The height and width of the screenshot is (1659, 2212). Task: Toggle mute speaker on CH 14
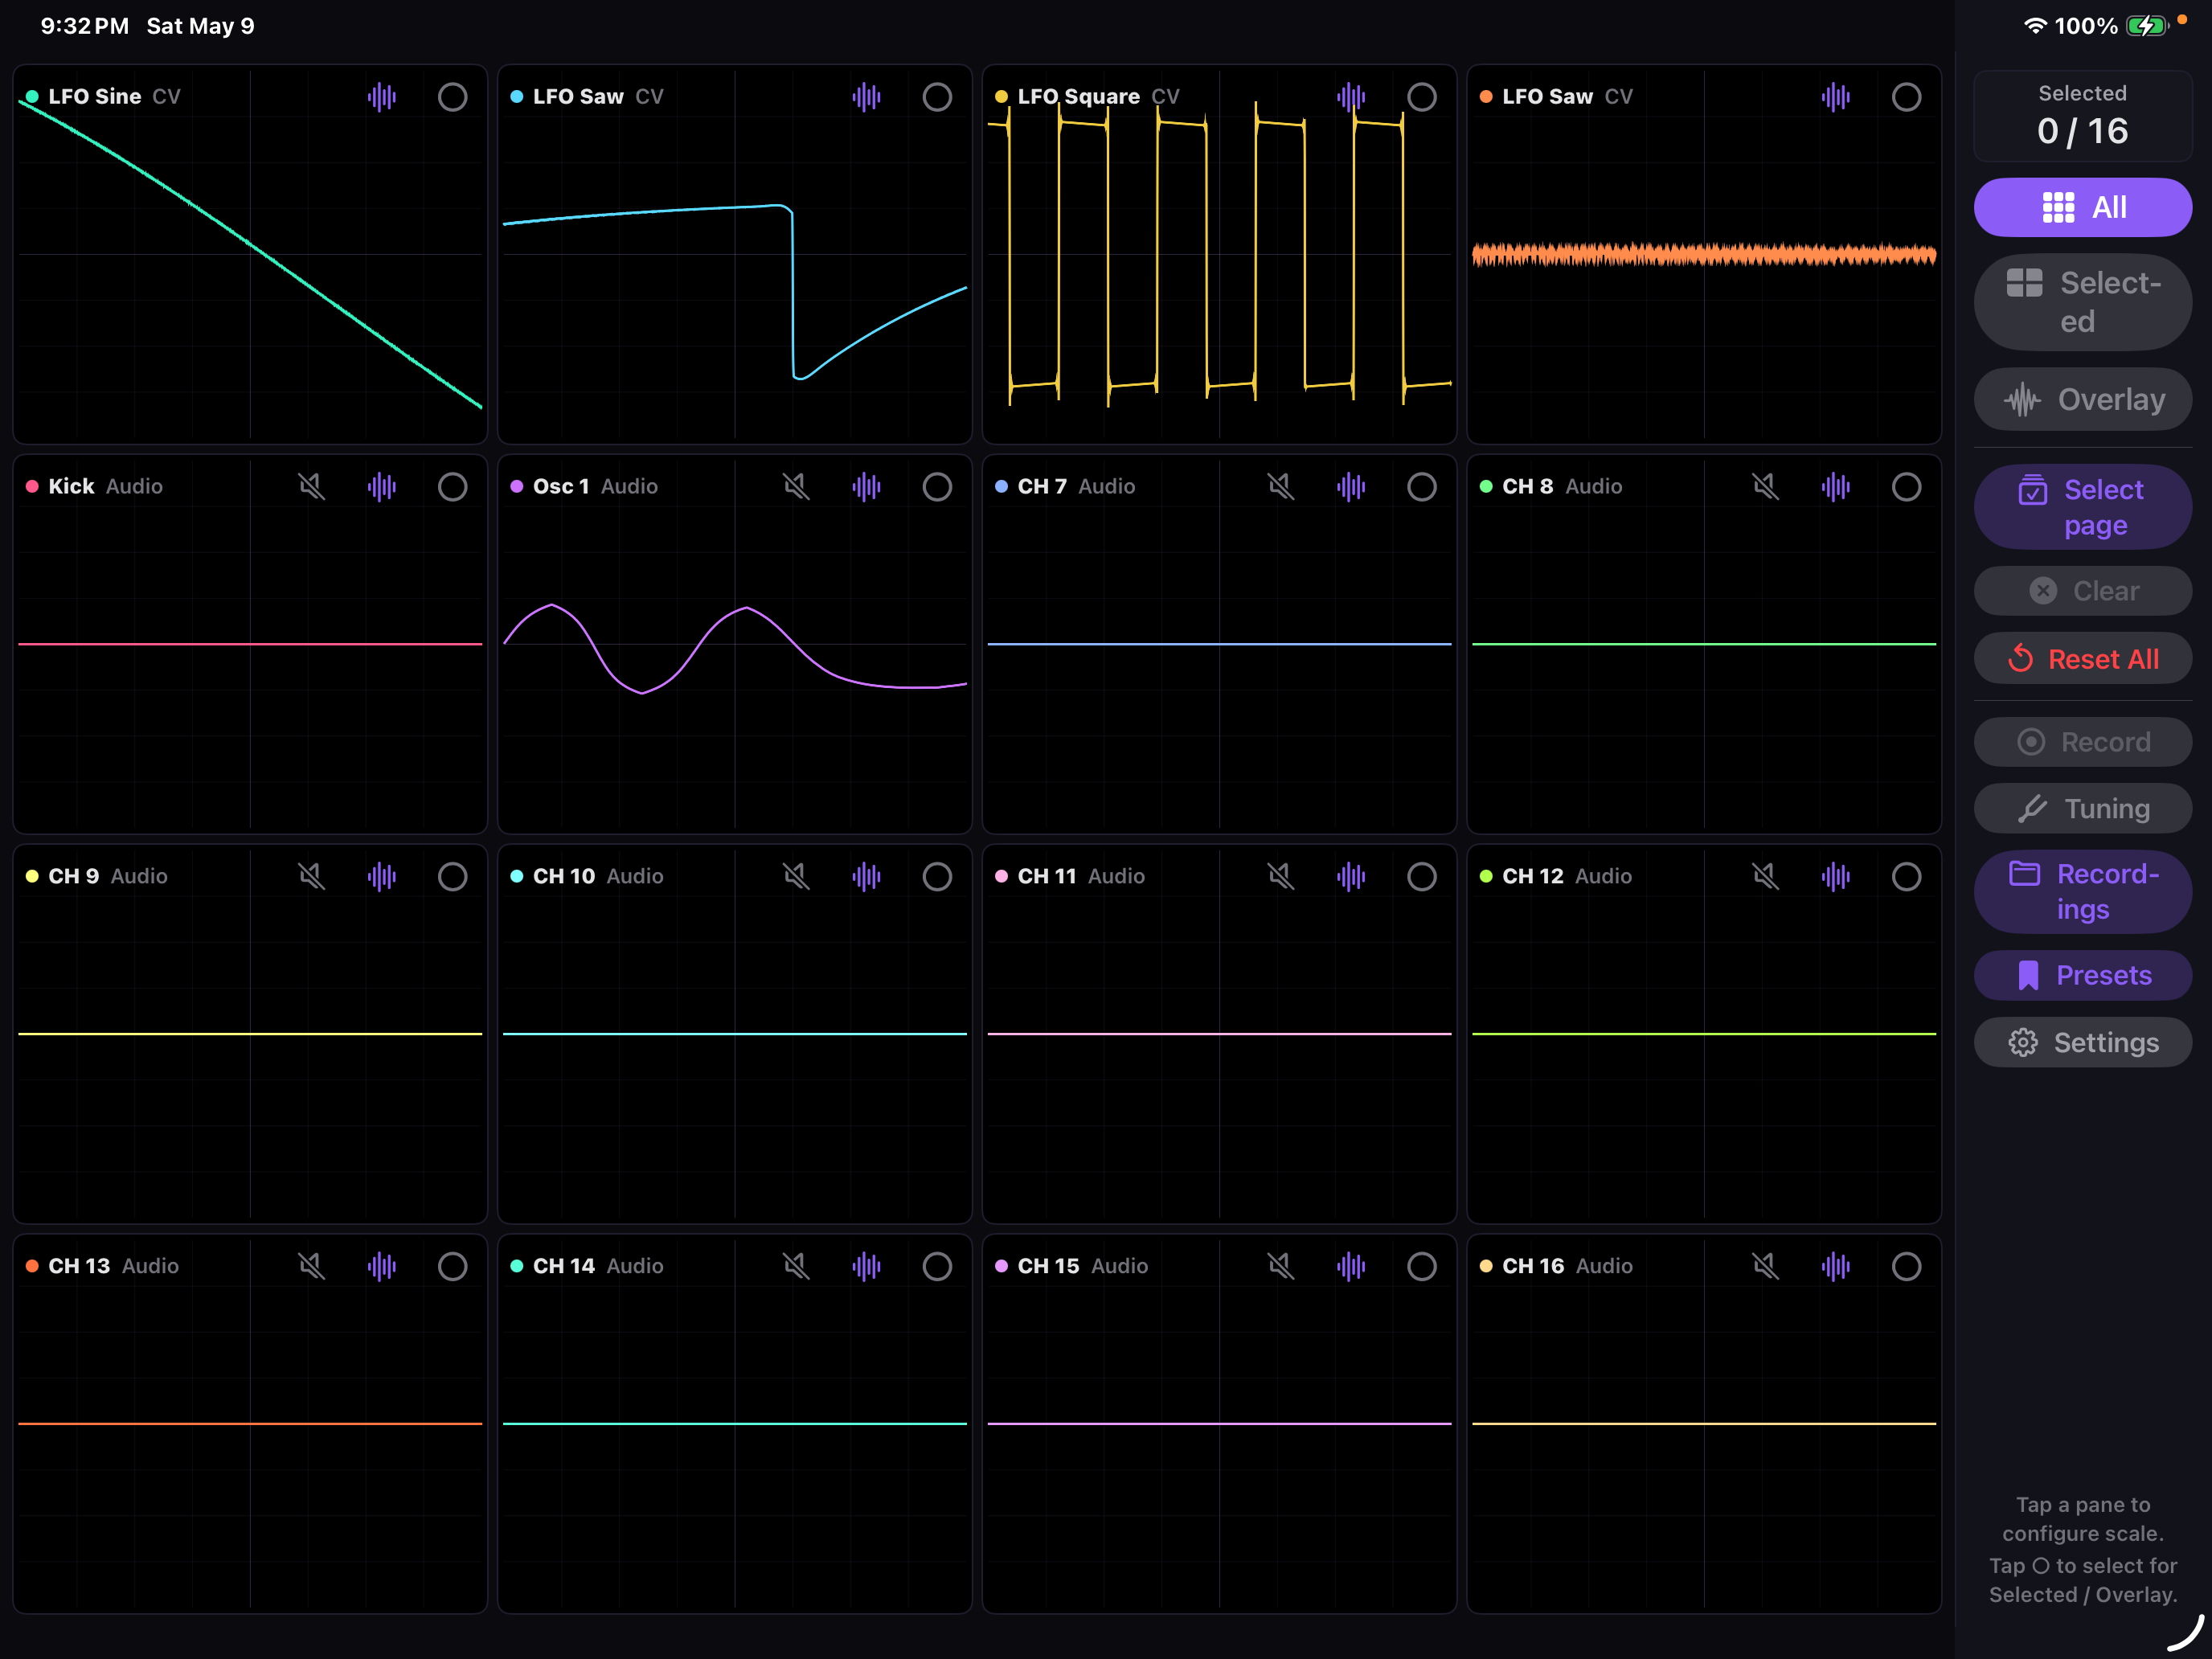click(796, 1267)
